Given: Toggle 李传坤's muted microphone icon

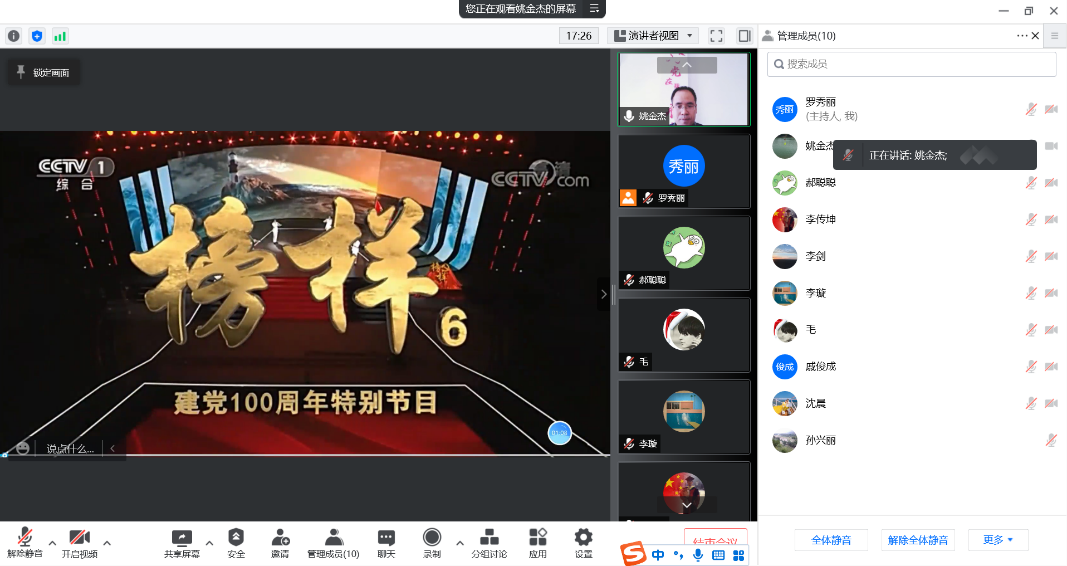Looking at the screenshot, I should (1031, 220).
